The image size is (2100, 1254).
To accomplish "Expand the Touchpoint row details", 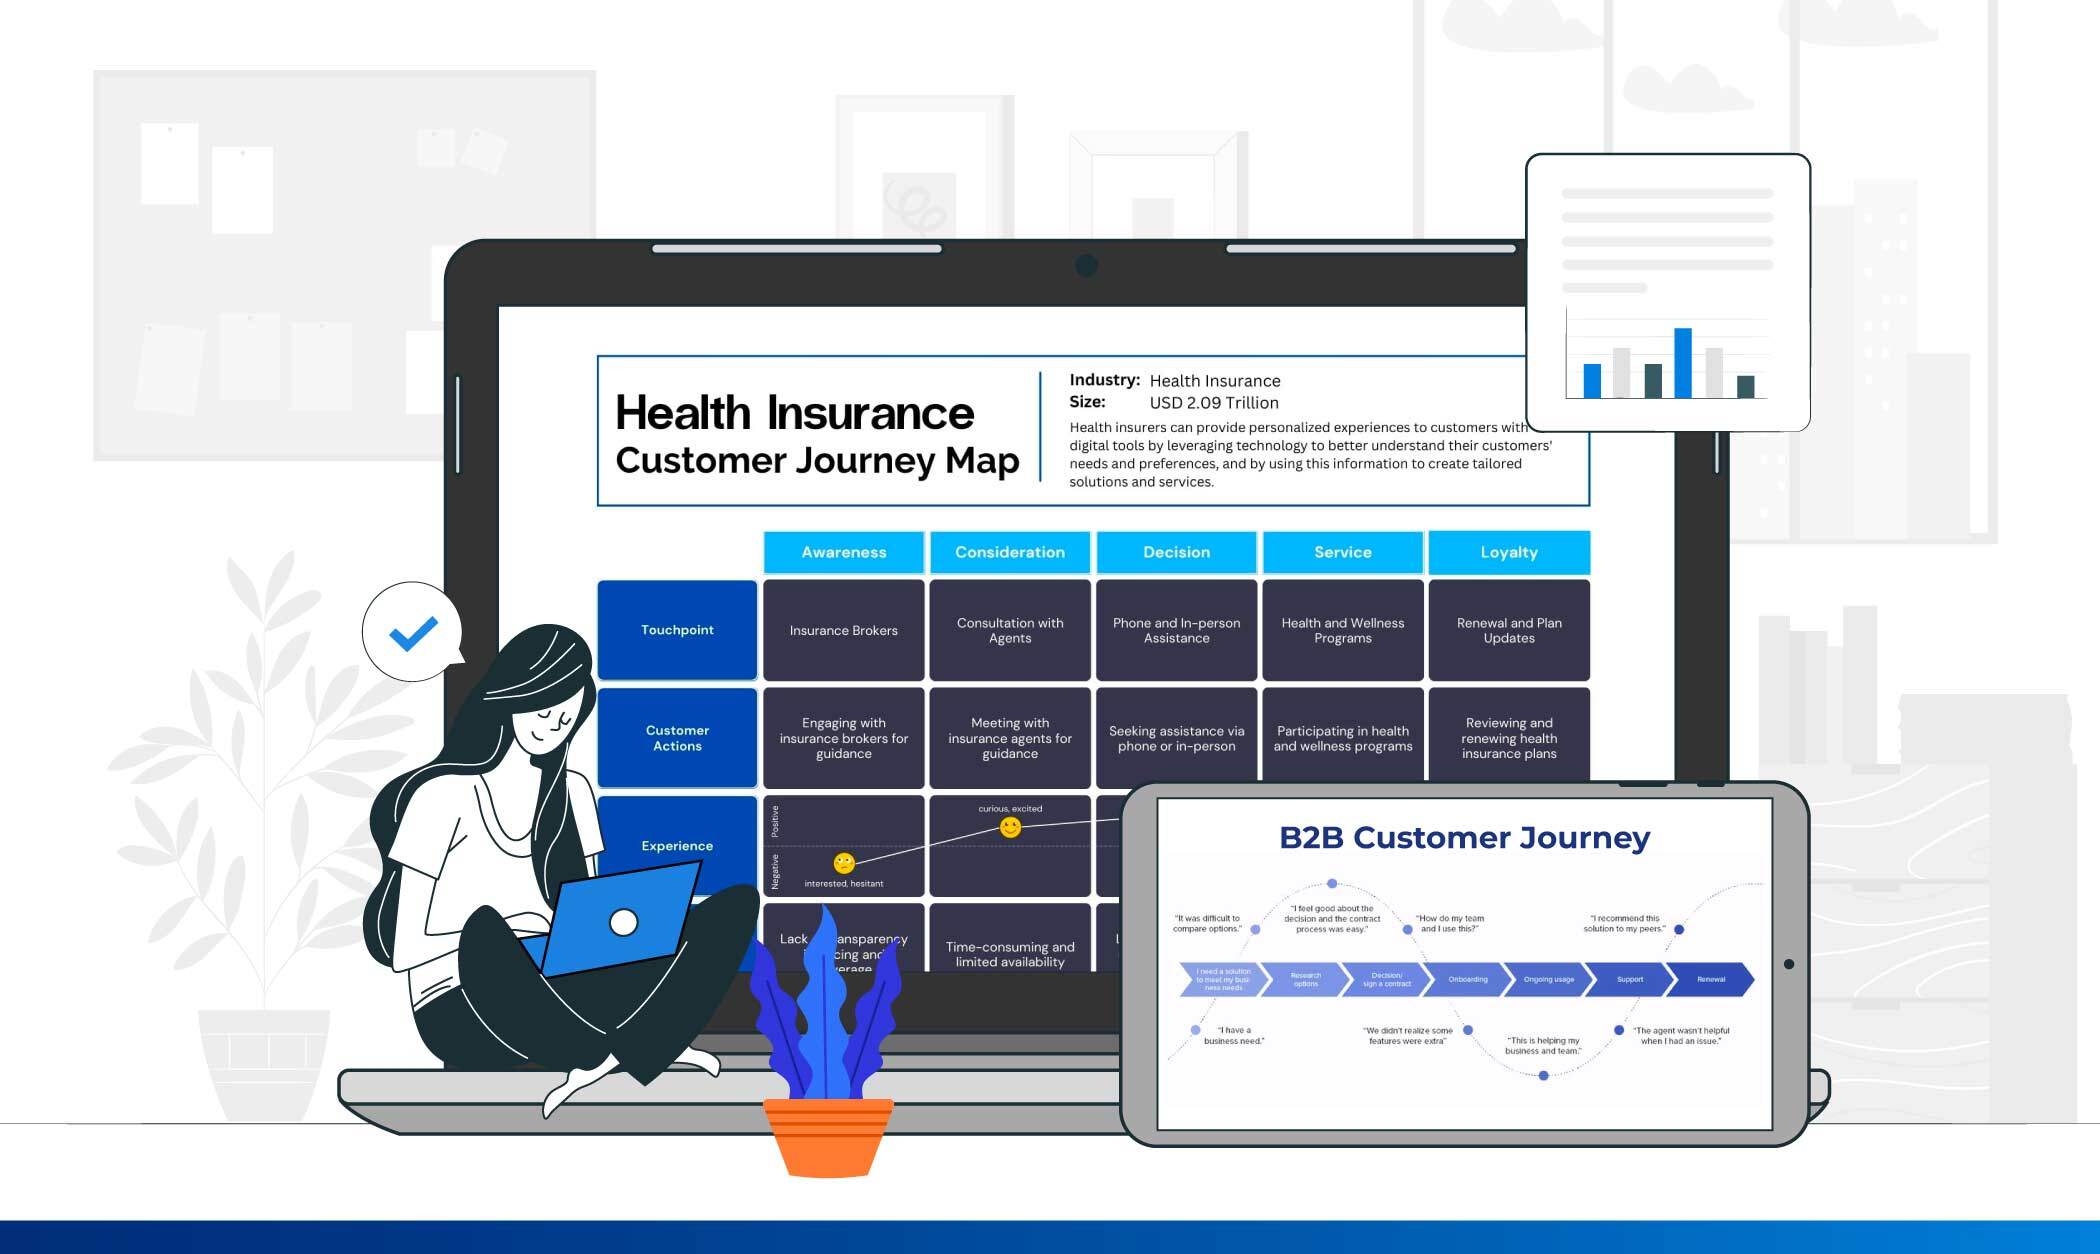I will 675,628.
